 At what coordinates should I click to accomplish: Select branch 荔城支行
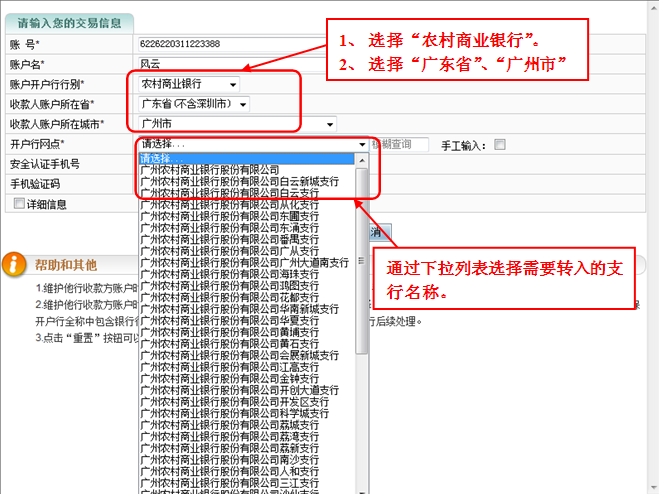(247, 425)
